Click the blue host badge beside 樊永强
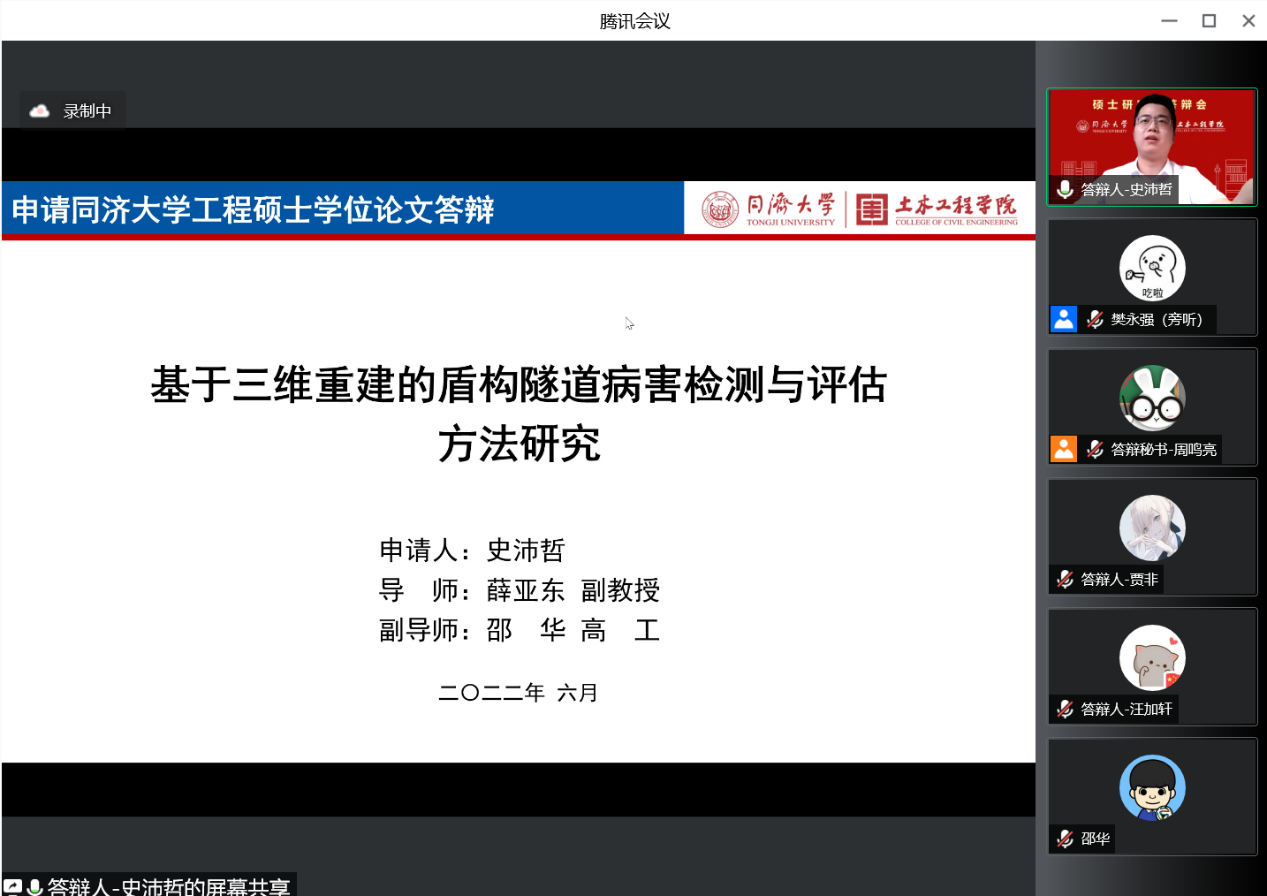Viewport: 1267px width, 896px height. click(1063, 319)
